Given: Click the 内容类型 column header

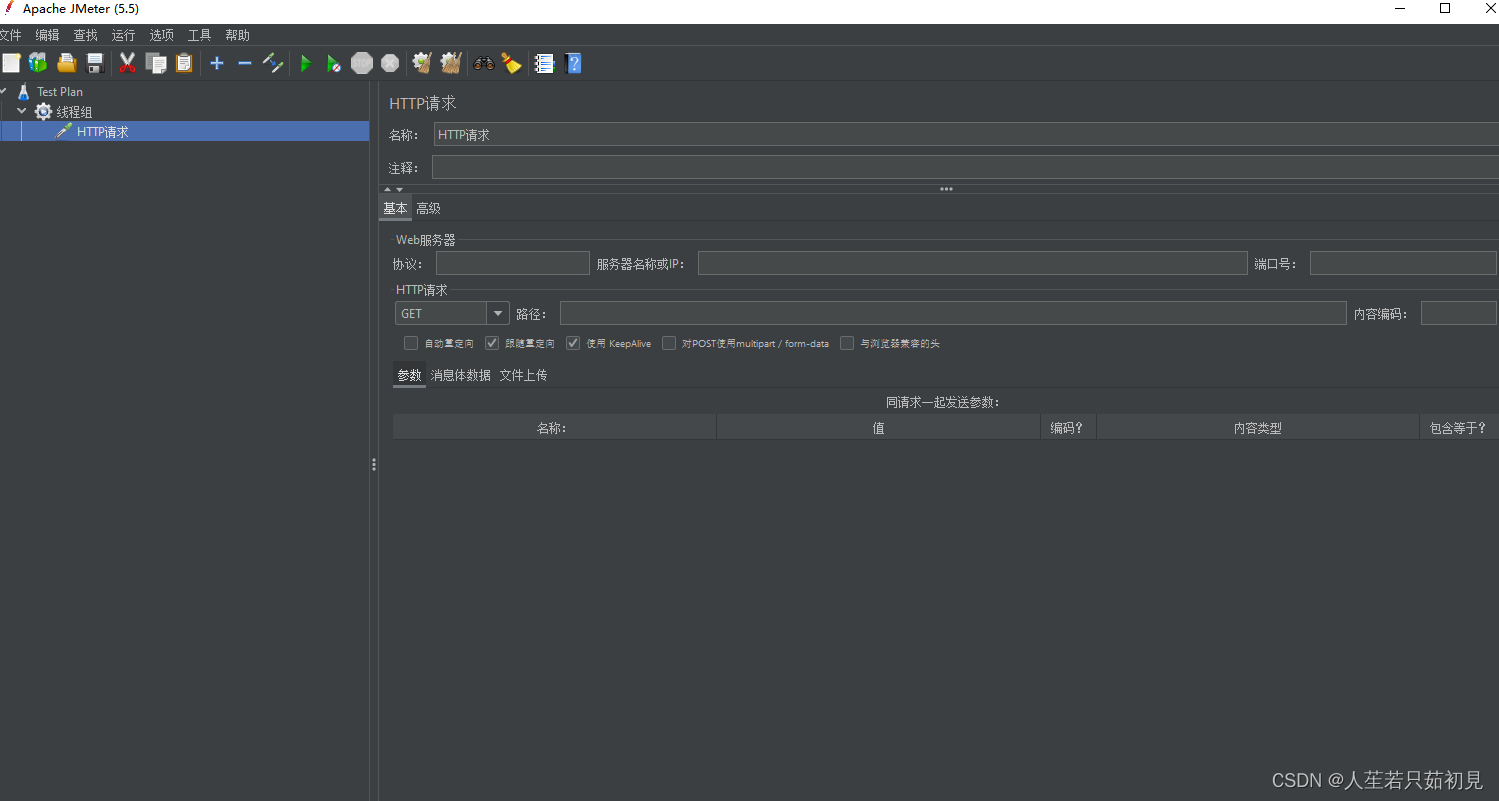Looking at the screenshot, I should click(x=1257, y=428).
